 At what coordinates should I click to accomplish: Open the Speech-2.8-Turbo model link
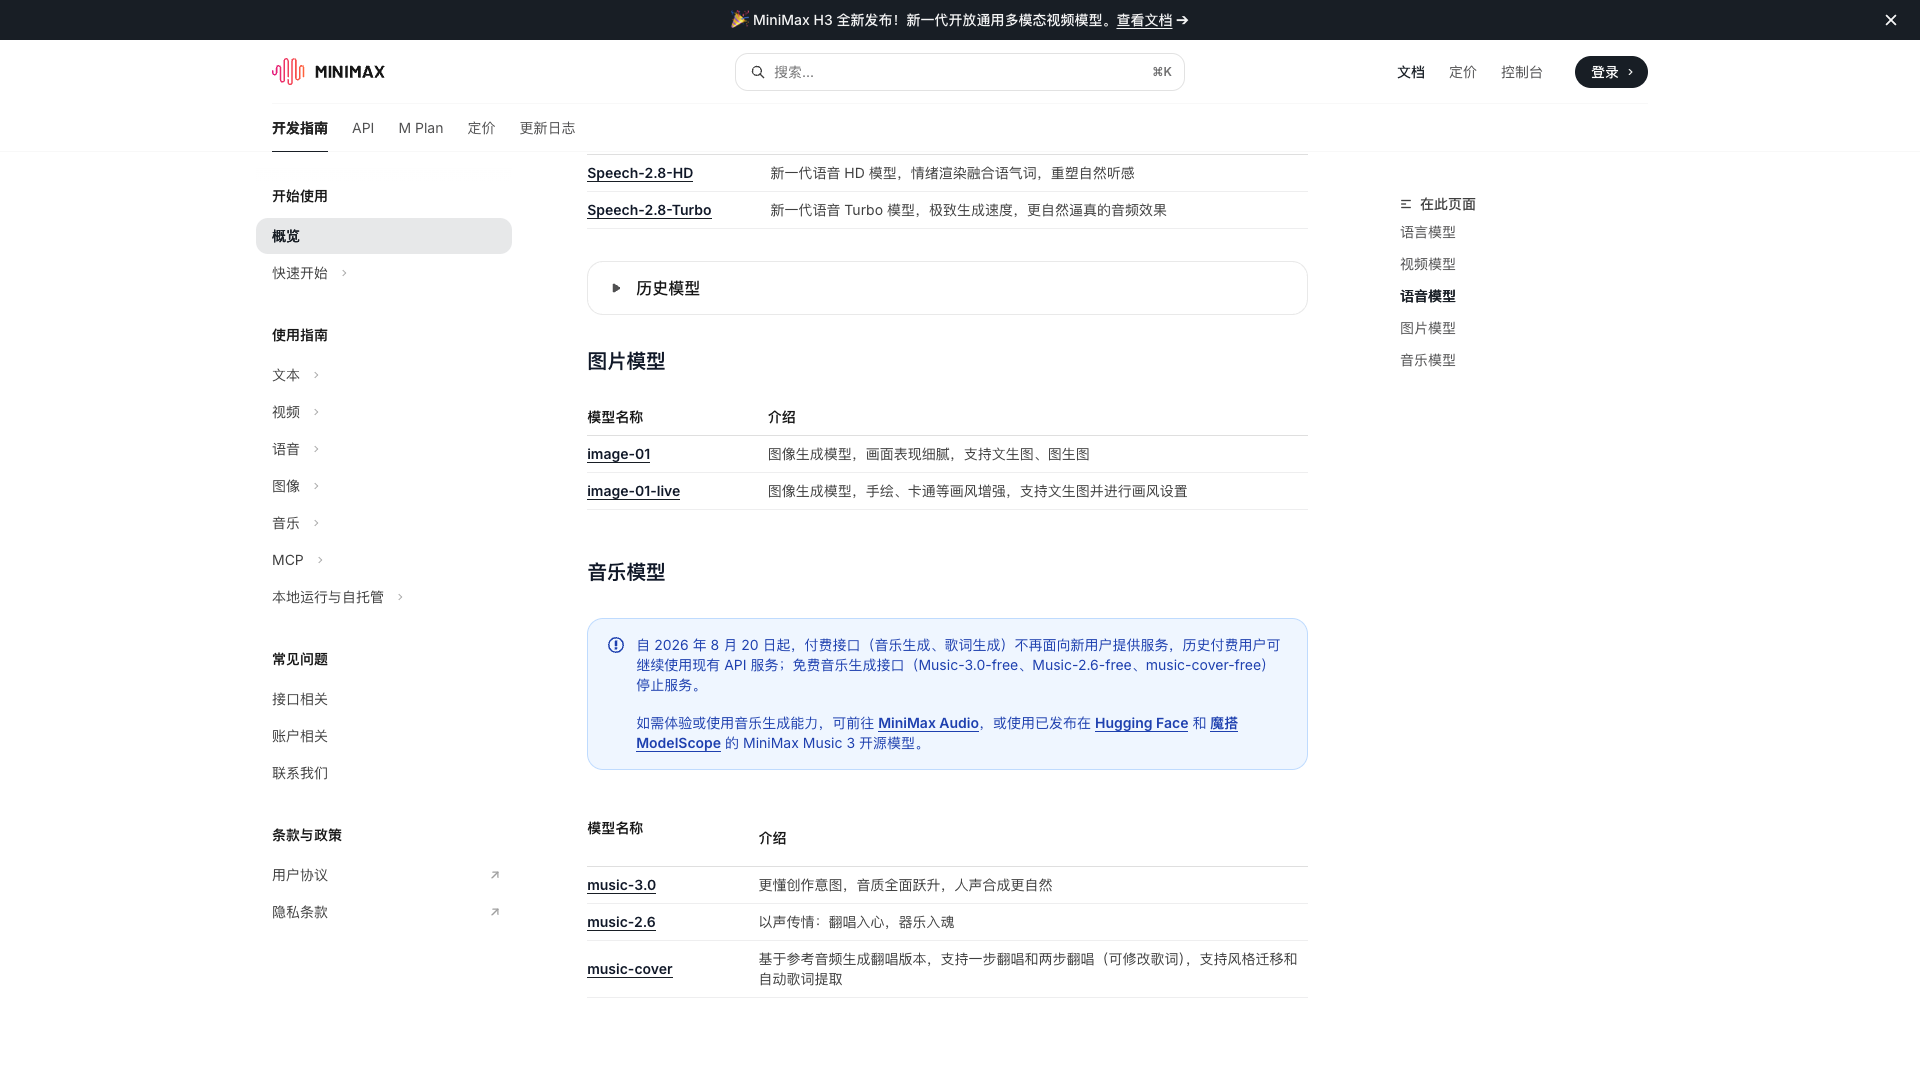(x=649, y=210)
